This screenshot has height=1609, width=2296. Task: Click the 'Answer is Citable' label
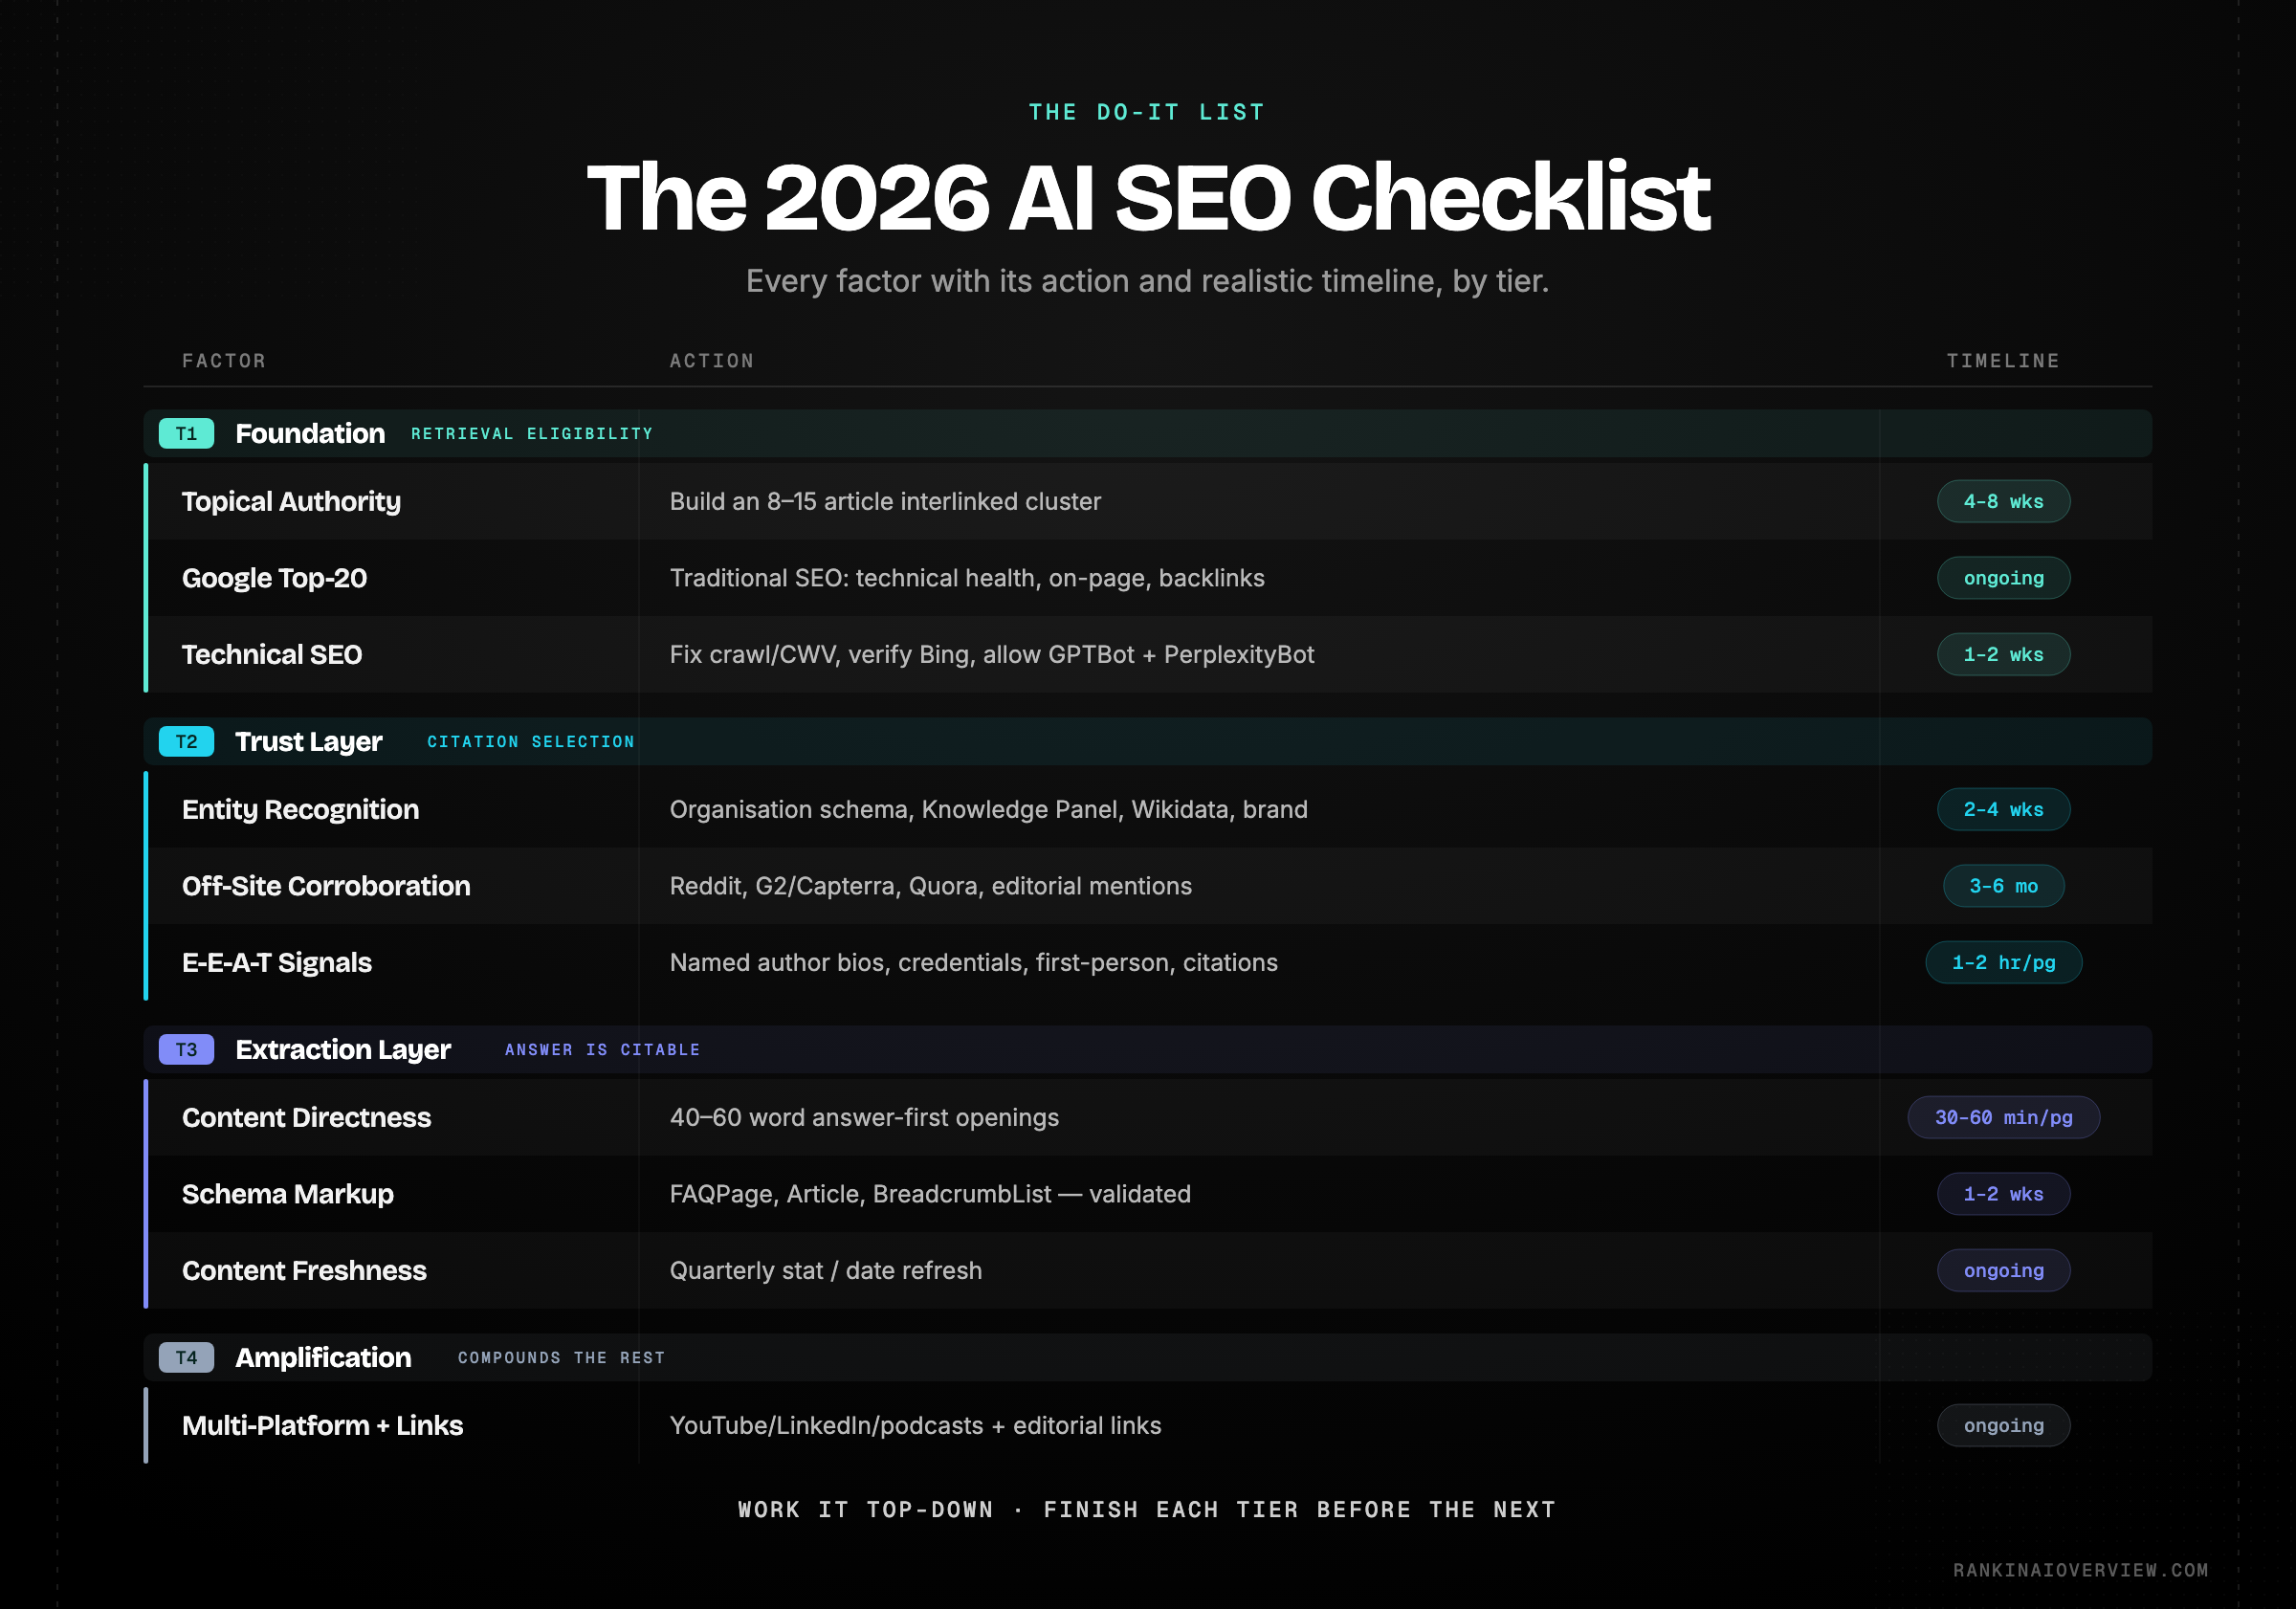point(602,1049)
